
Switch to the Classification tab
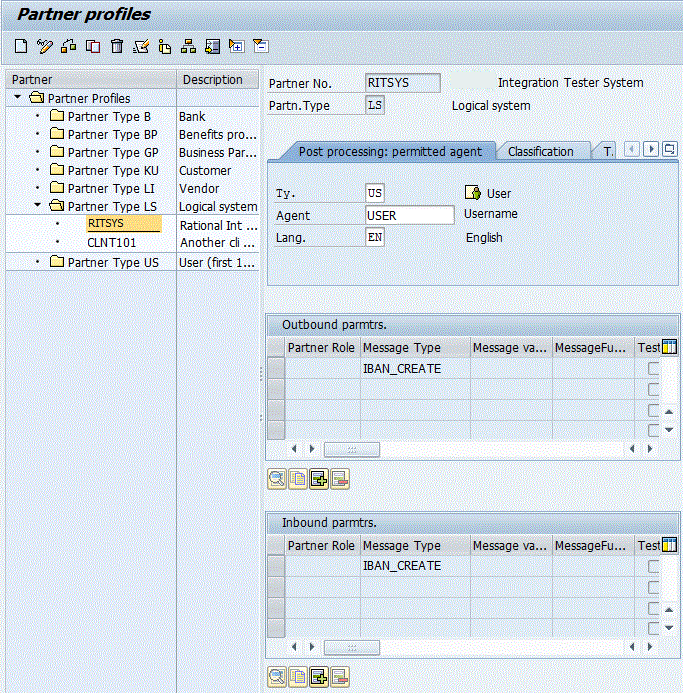540,151
